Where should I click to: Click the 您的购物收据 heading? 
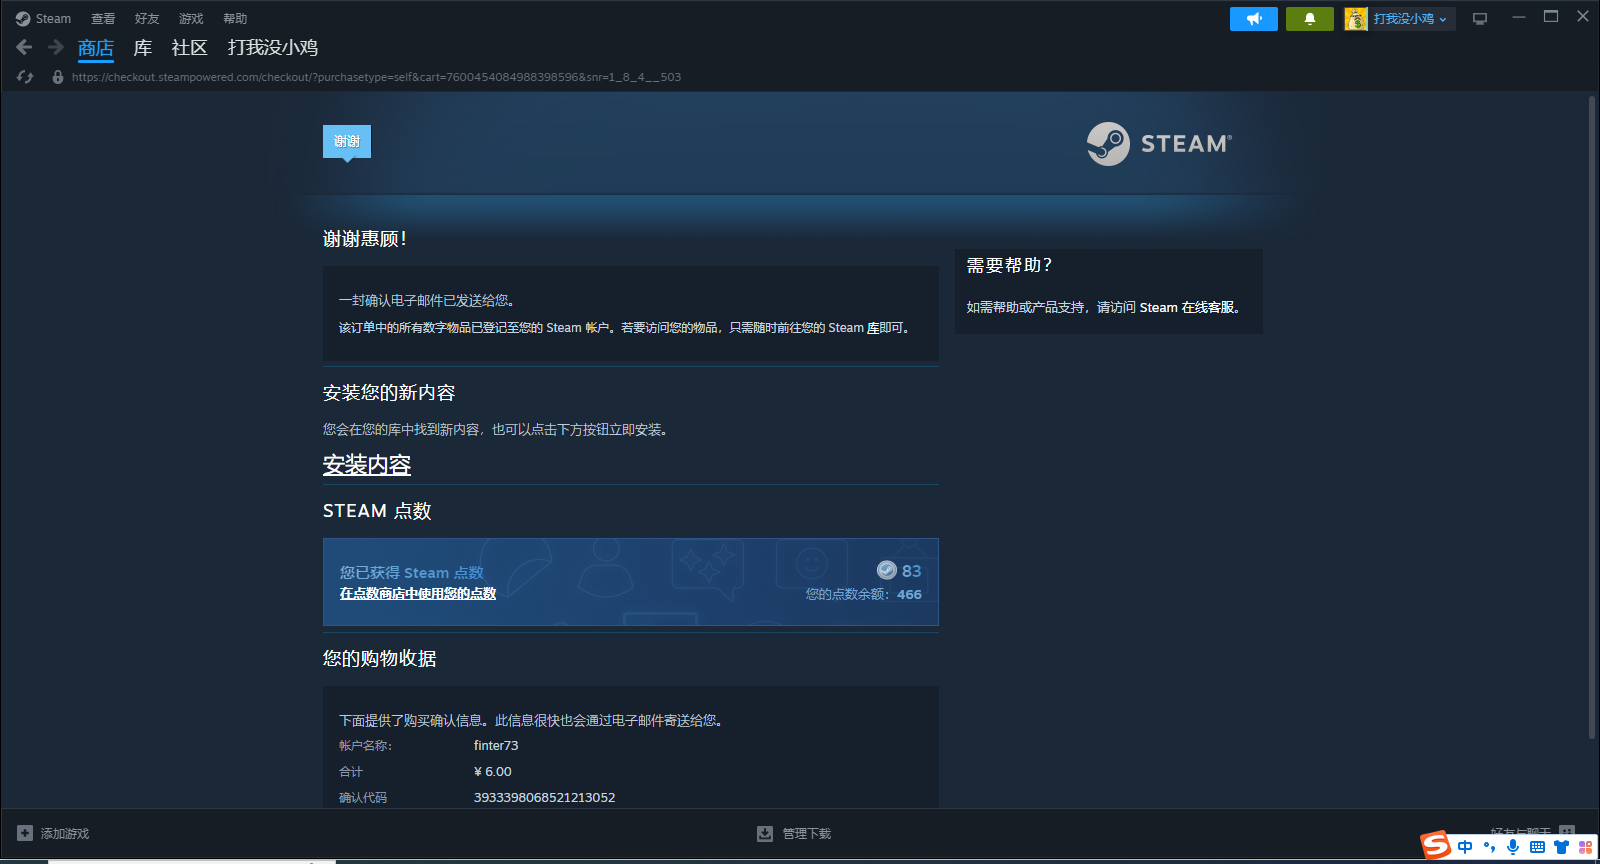coord(380,658)
